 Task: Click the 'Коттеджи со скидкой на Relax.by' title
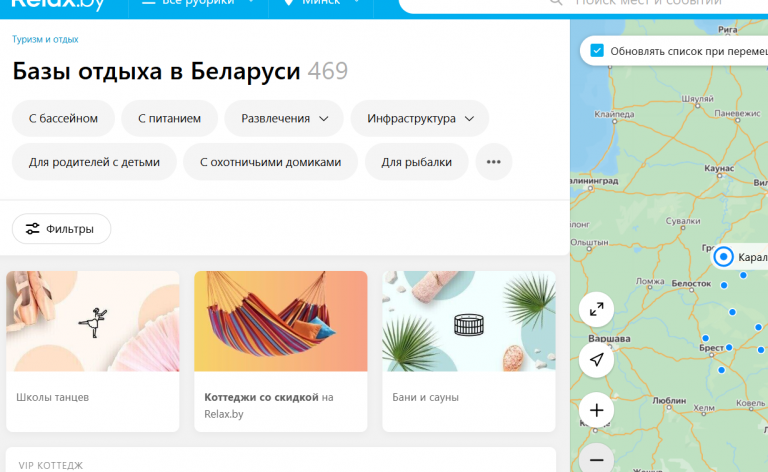(269, 405)
